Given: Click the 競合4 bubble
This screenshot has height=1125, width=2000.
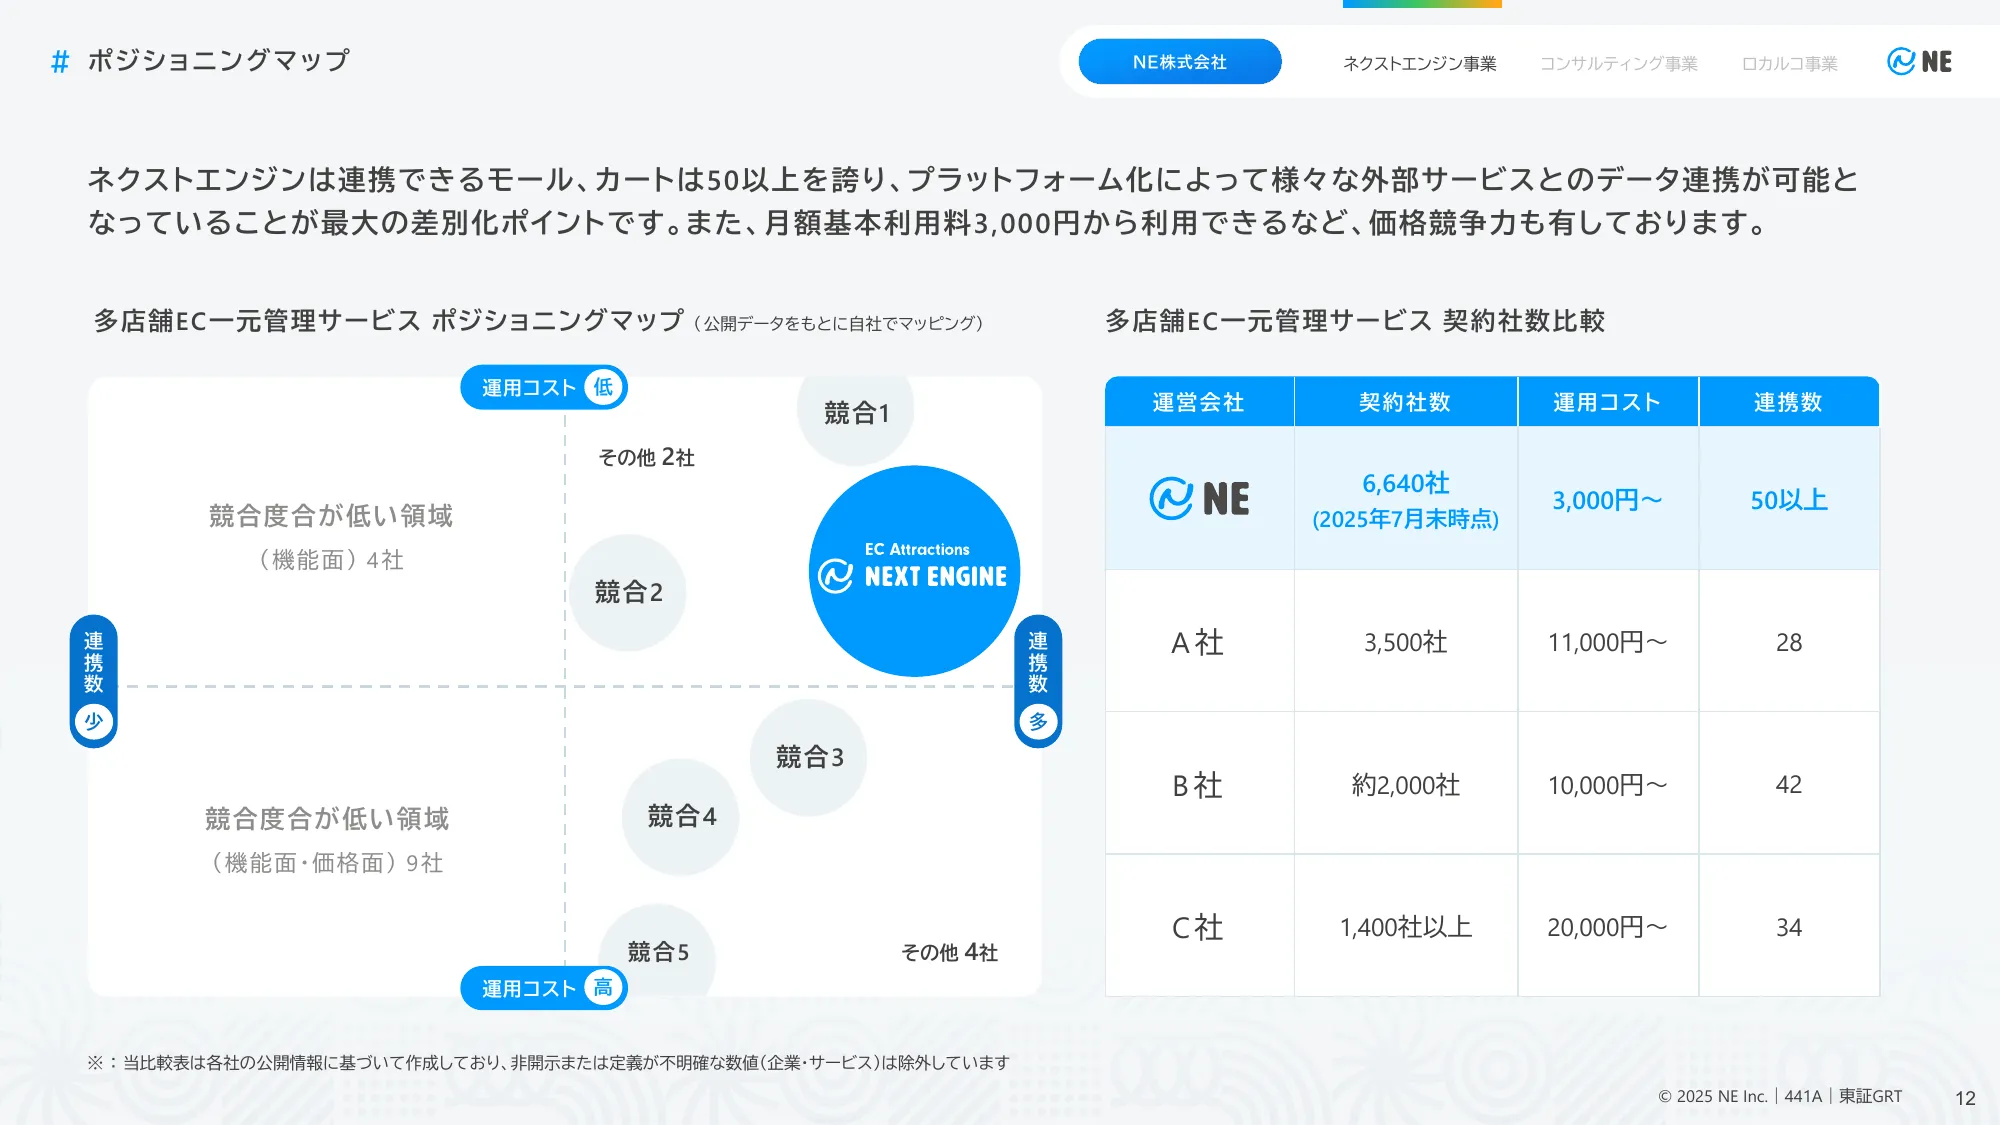Looking at the screenshot, I should (681, 816).
